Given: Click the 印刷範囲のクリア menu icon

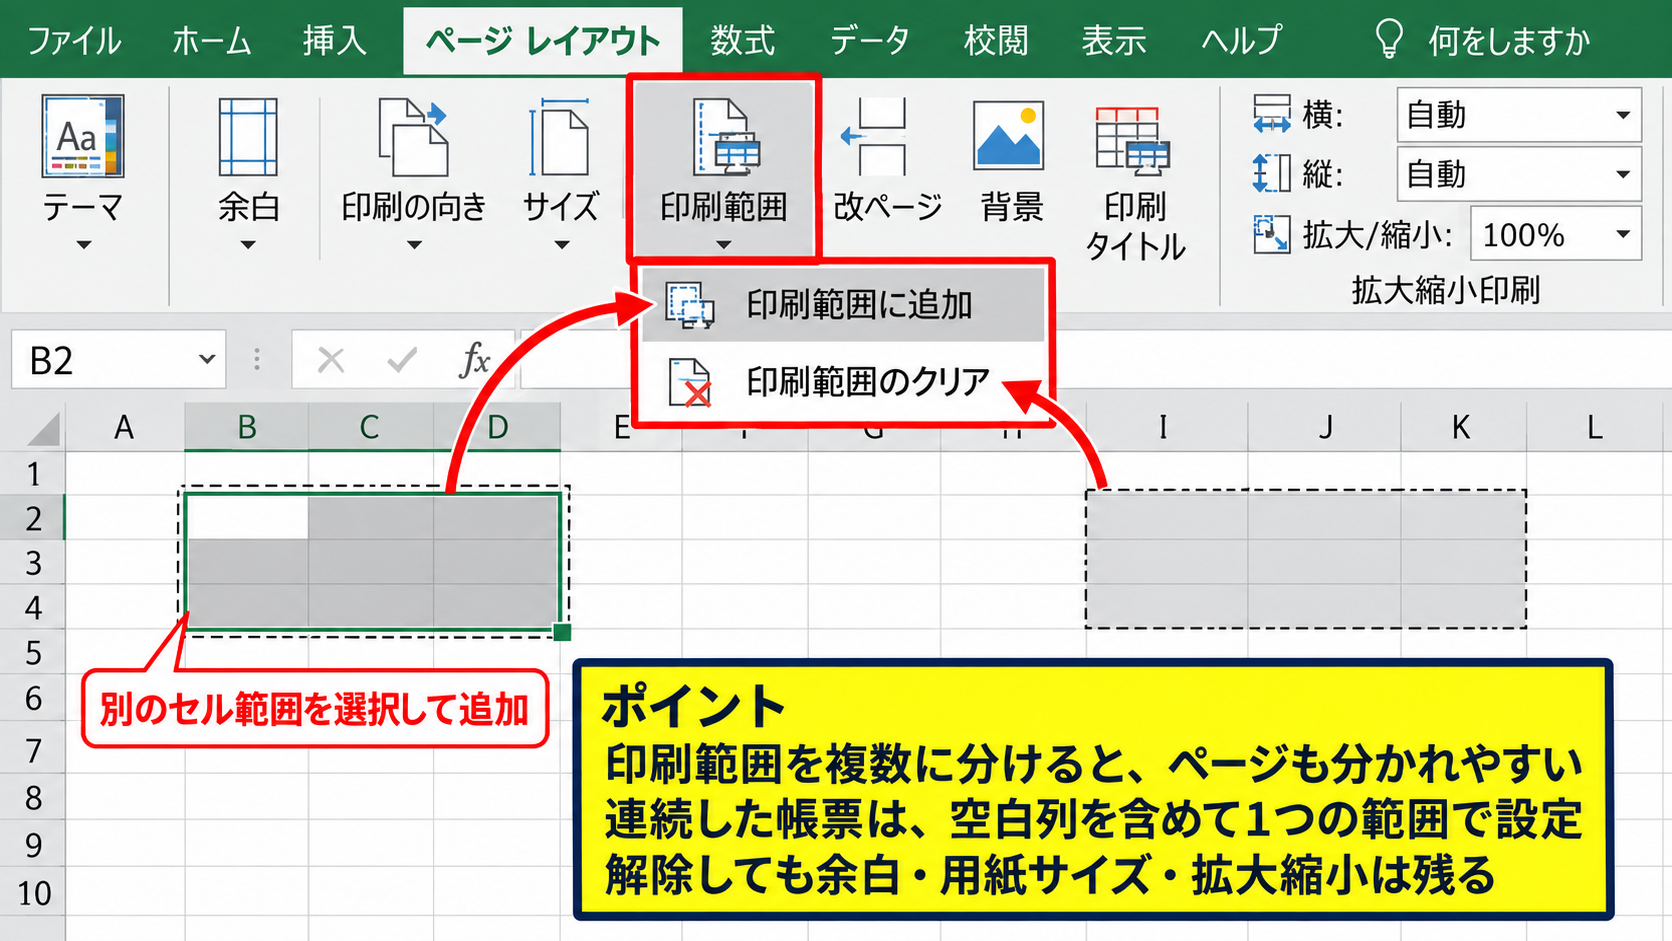Looking at the screenshot, I should pyautogui.click(x=690, y=382).
